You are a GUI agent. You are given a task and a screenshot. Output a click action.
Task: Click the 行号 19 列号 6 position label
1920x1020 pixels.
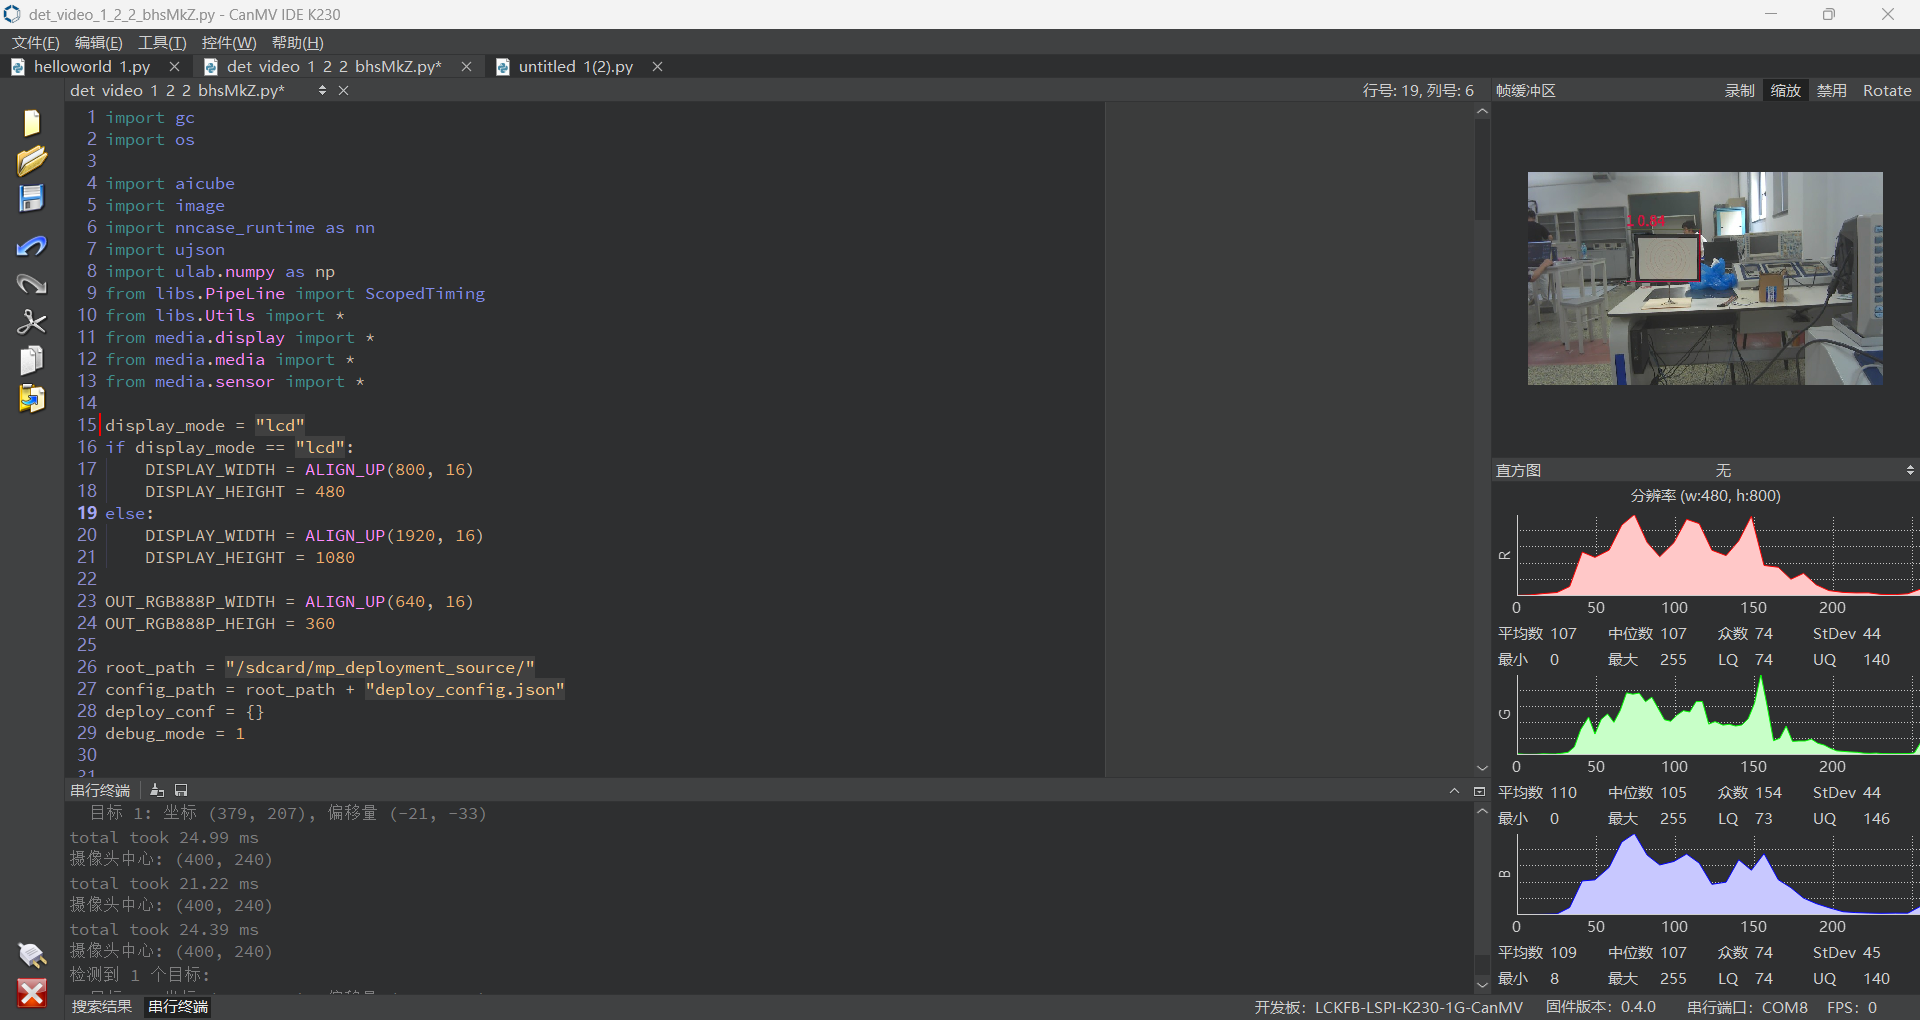coord(1418,90)
